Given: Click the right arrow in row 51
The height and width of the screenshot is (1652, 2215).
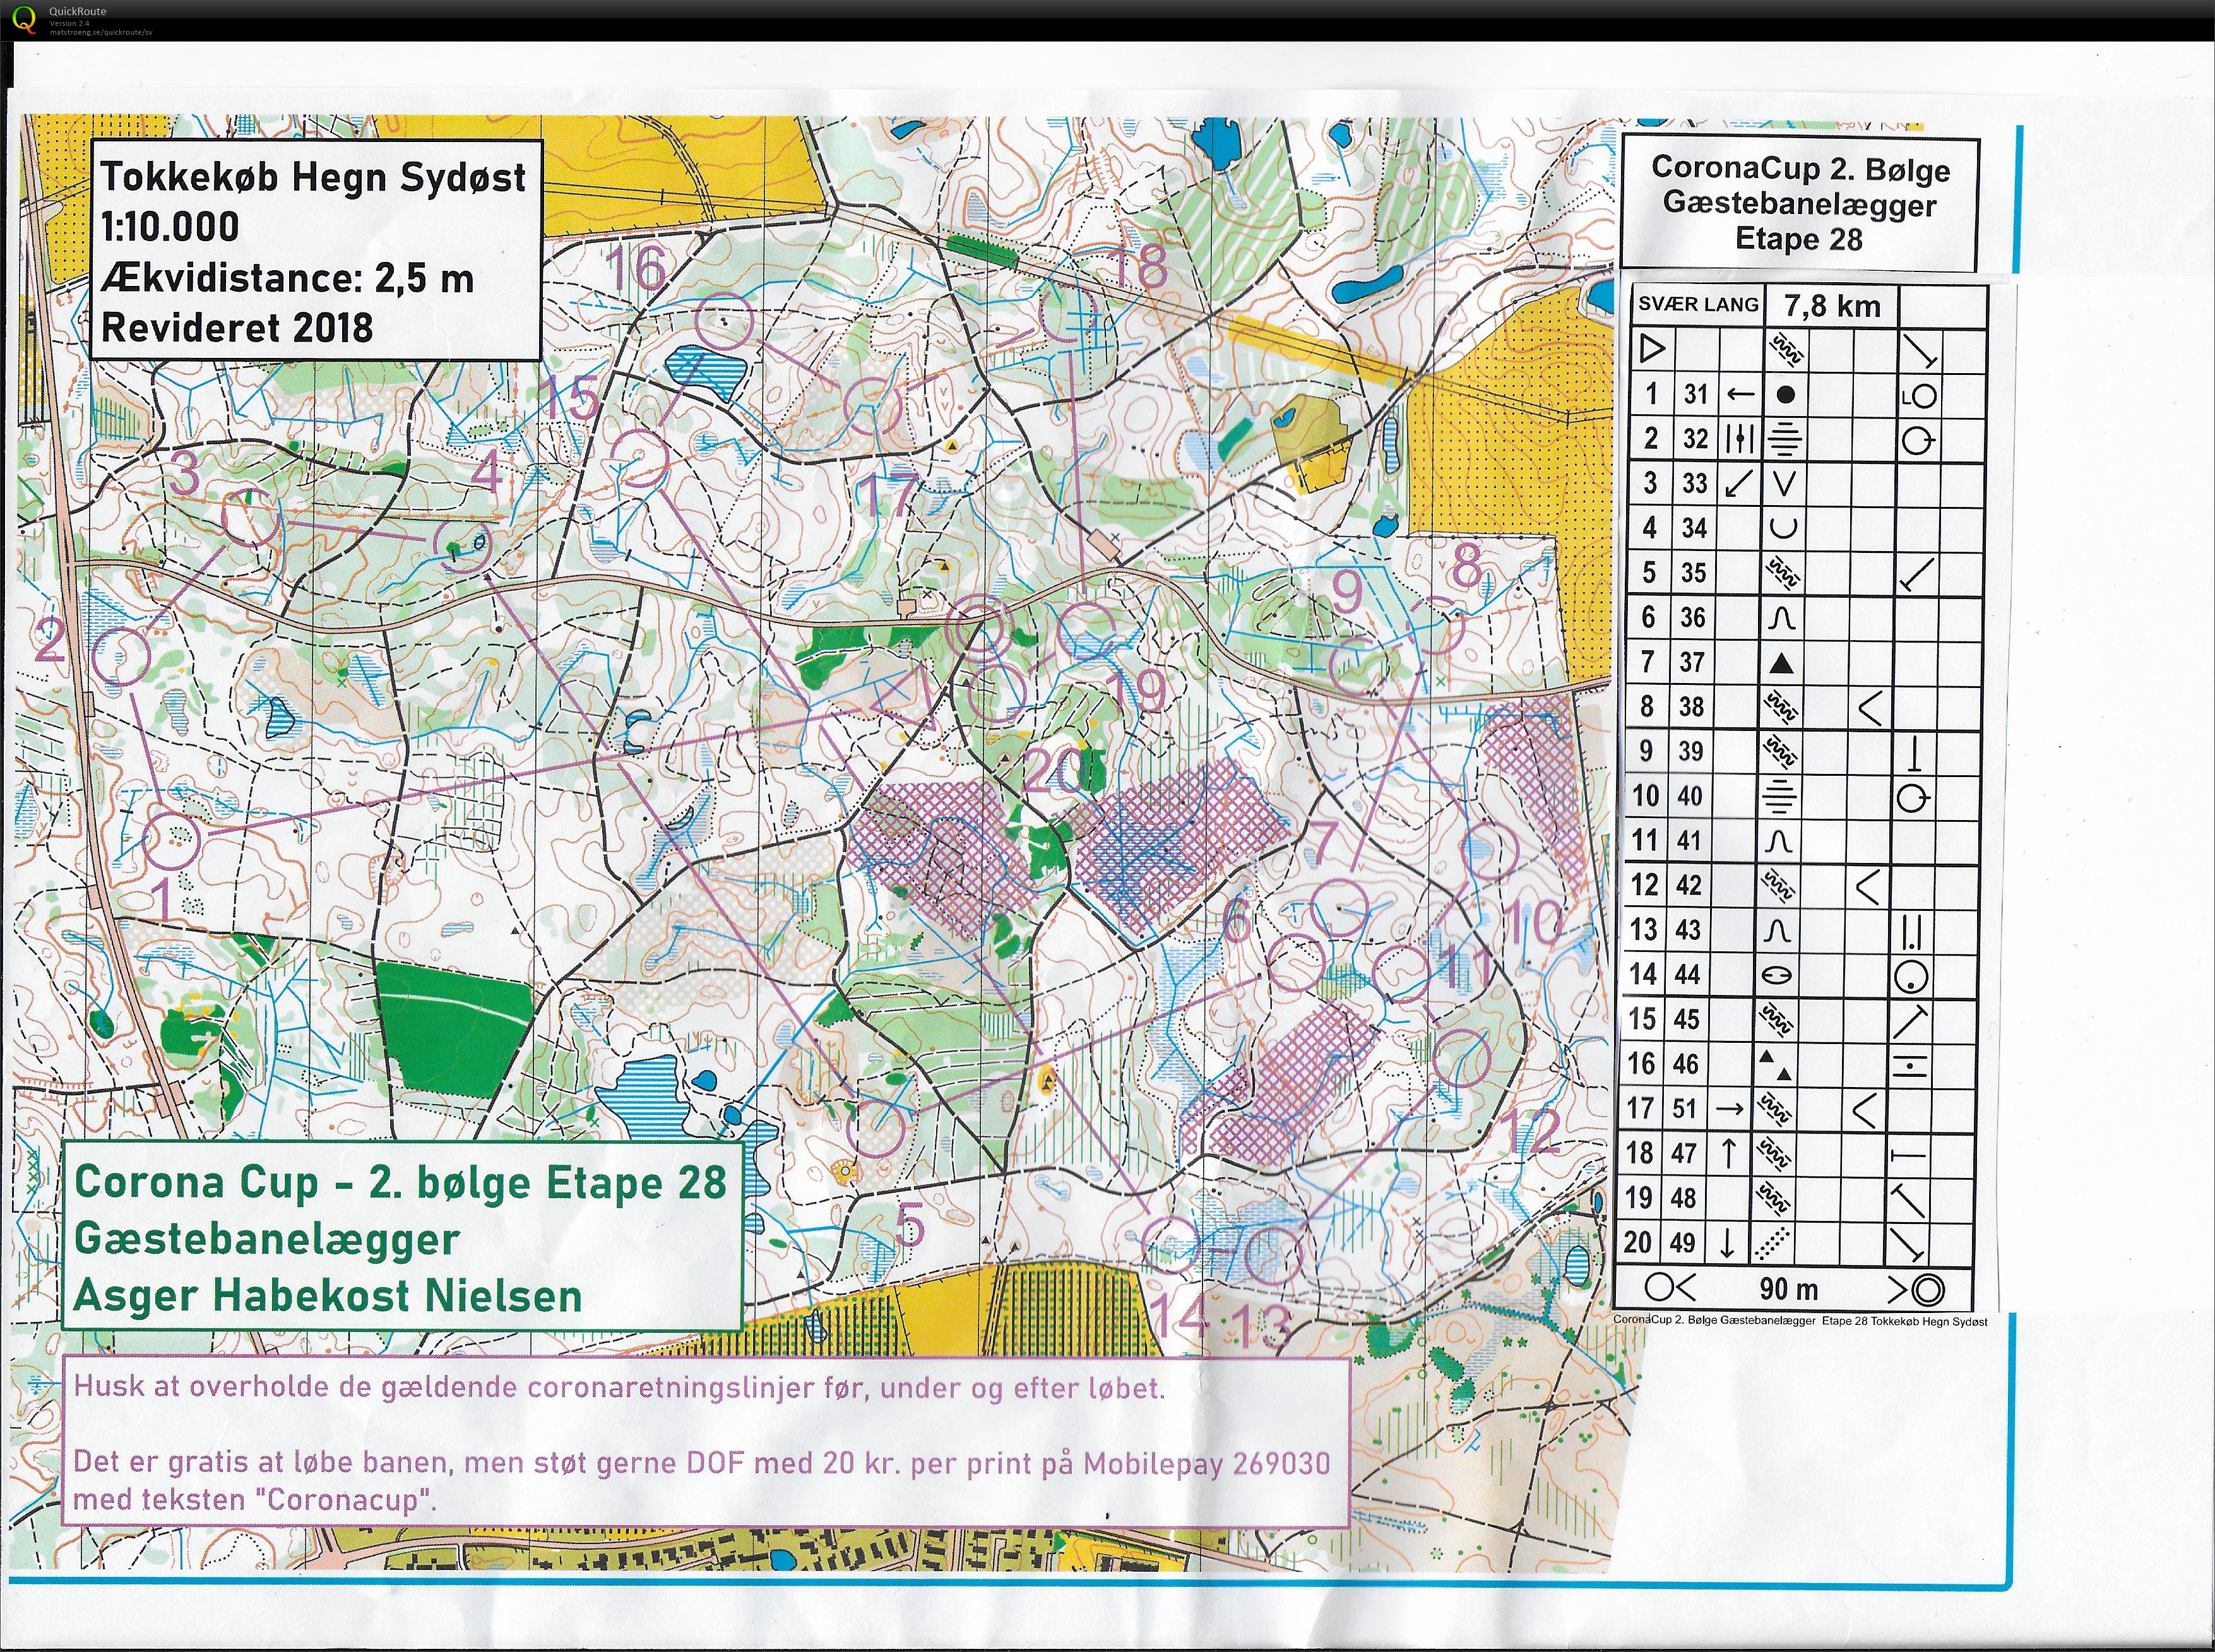Looking at the screenshot, I should pyautogui.click(x=1731, y=1108).
